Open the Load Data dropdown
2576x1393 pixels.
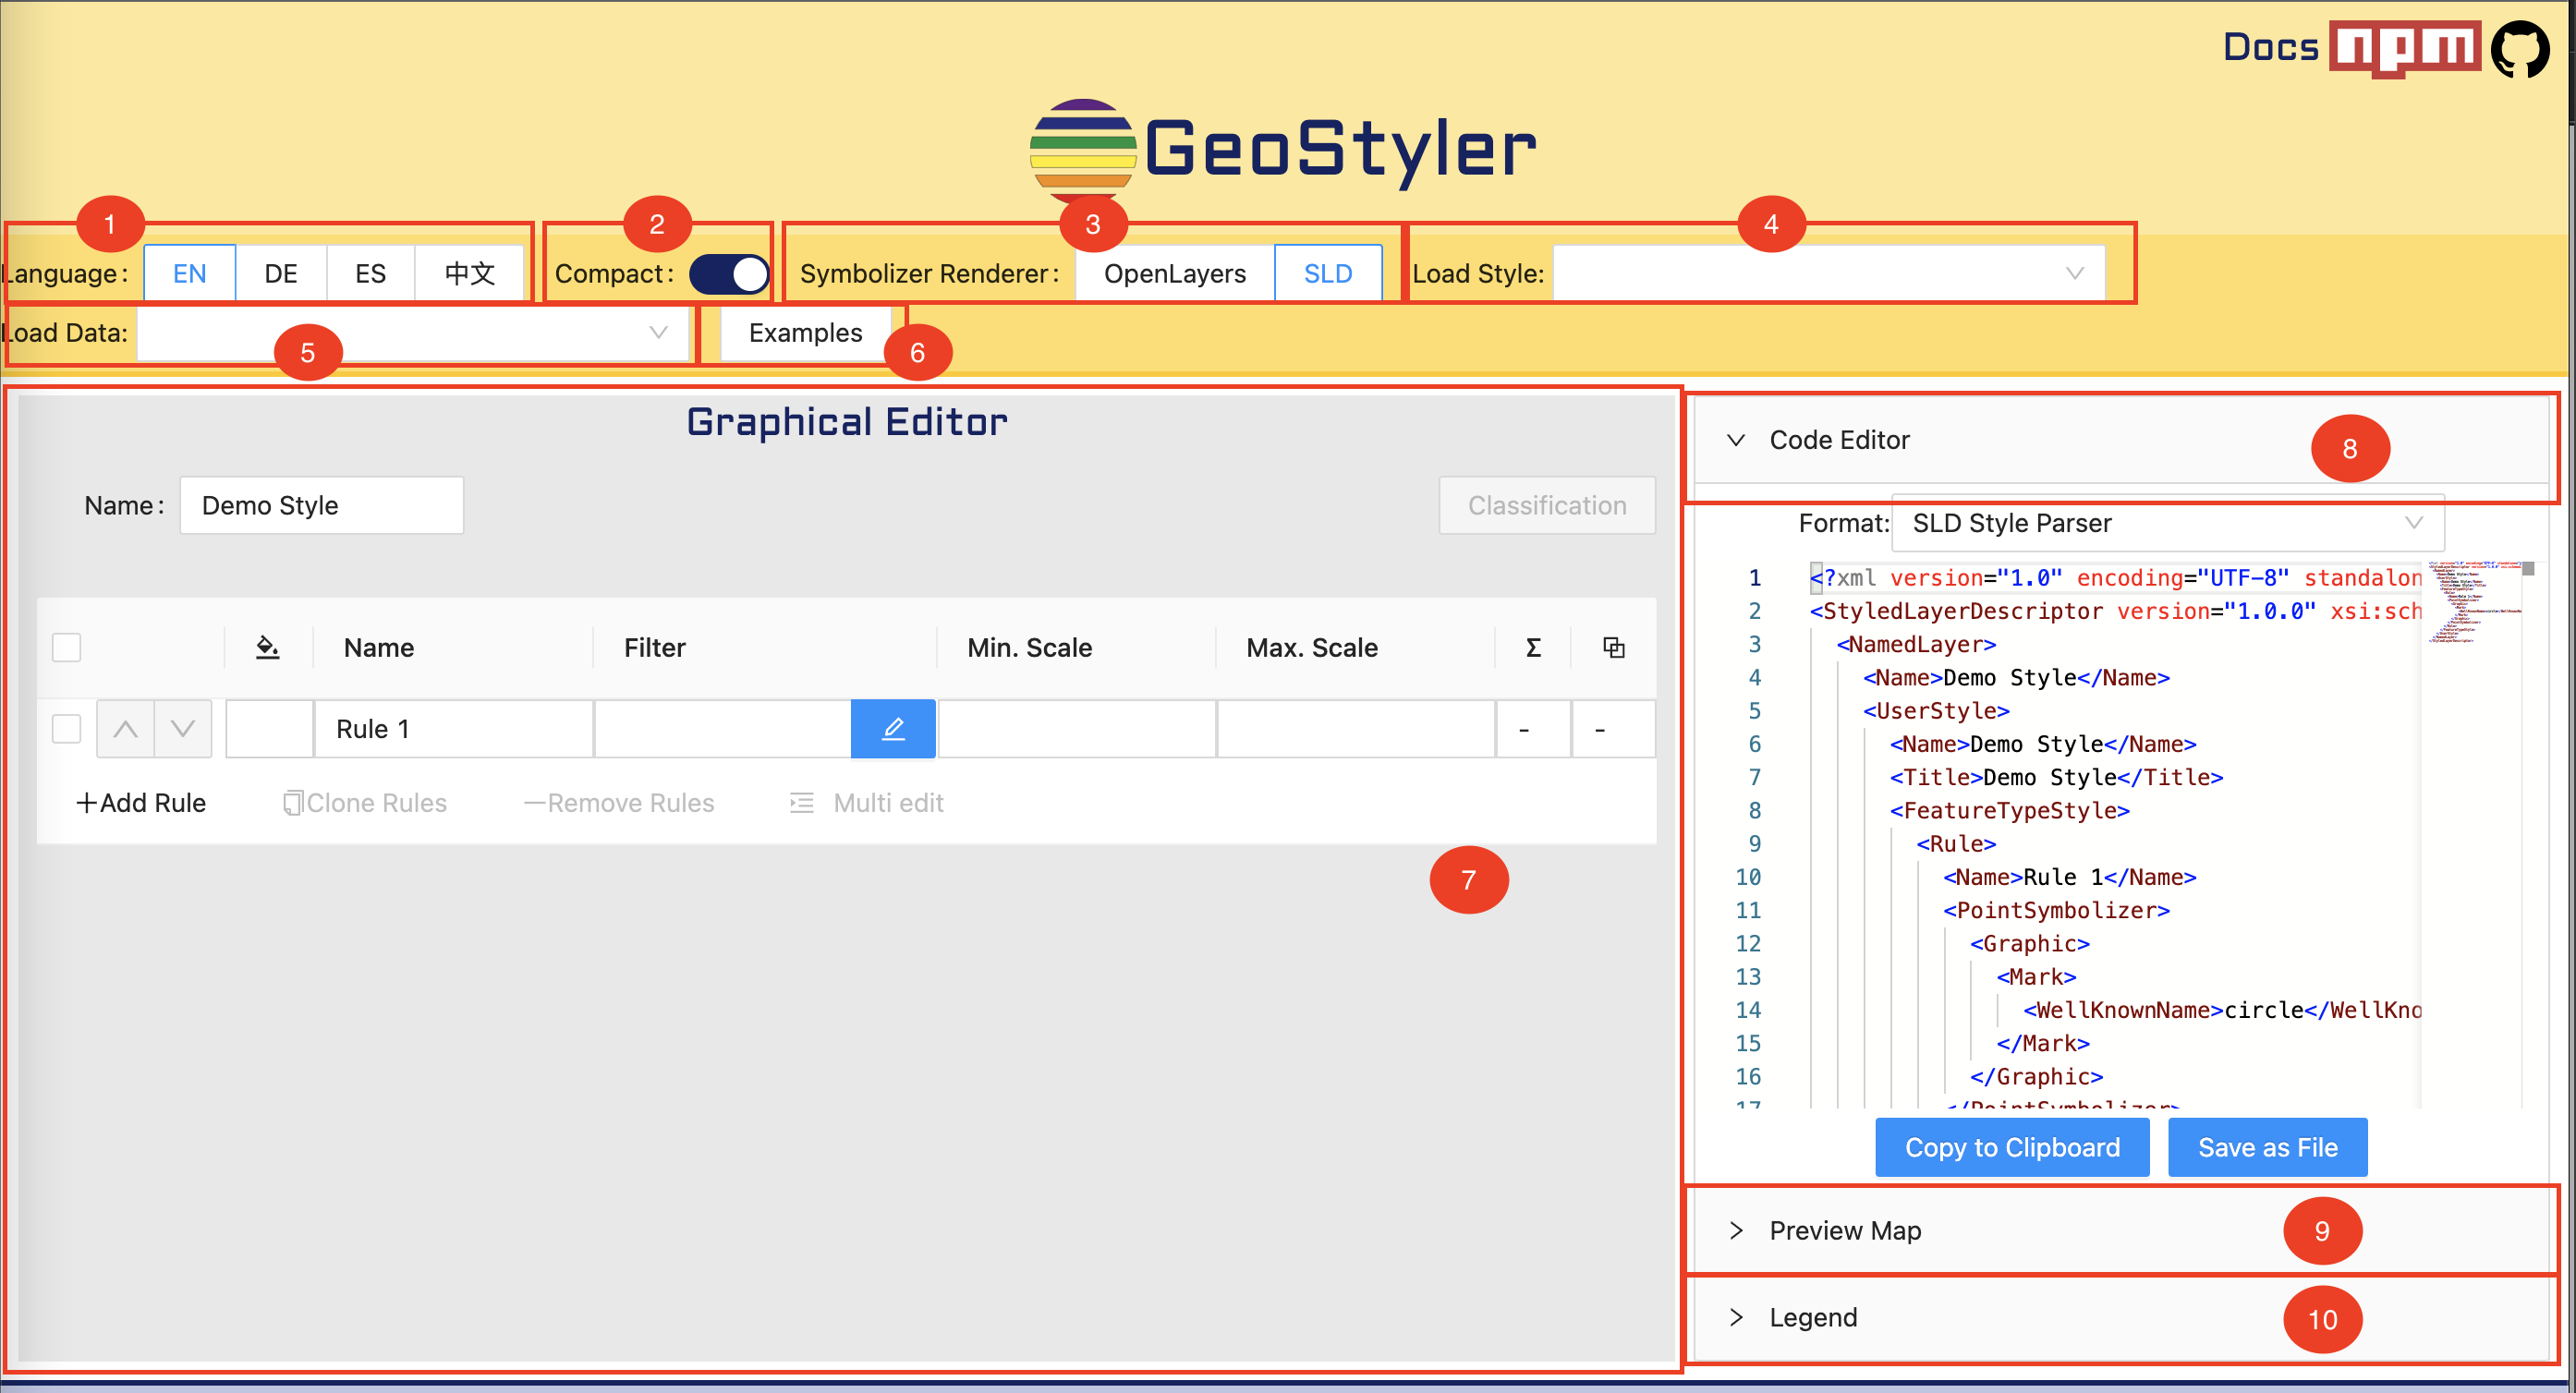(x=412, y=332)
